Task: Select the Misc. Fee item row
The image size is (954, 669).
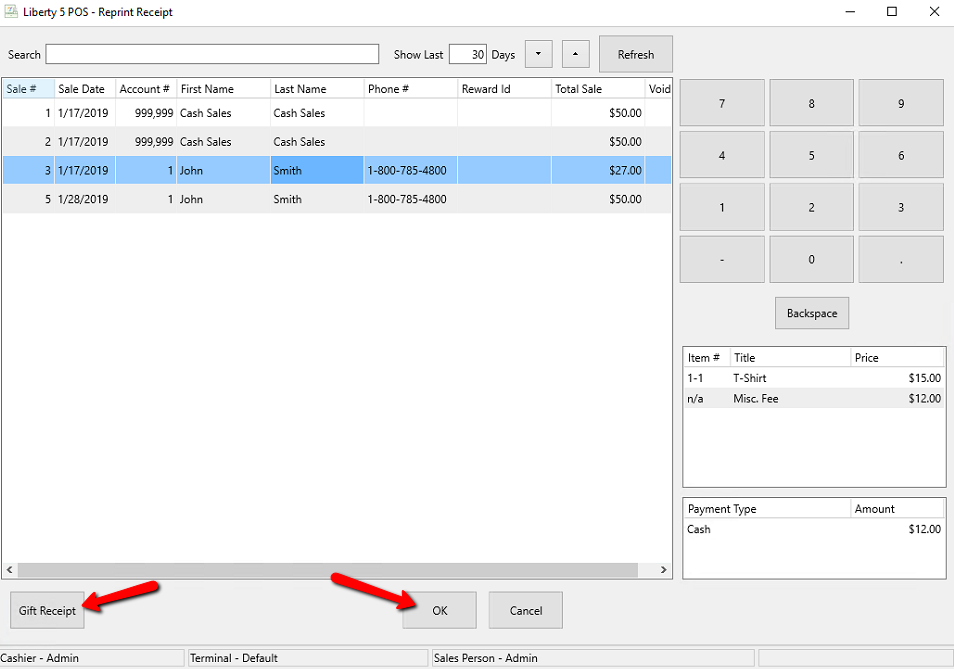Action: click(814, 398)
